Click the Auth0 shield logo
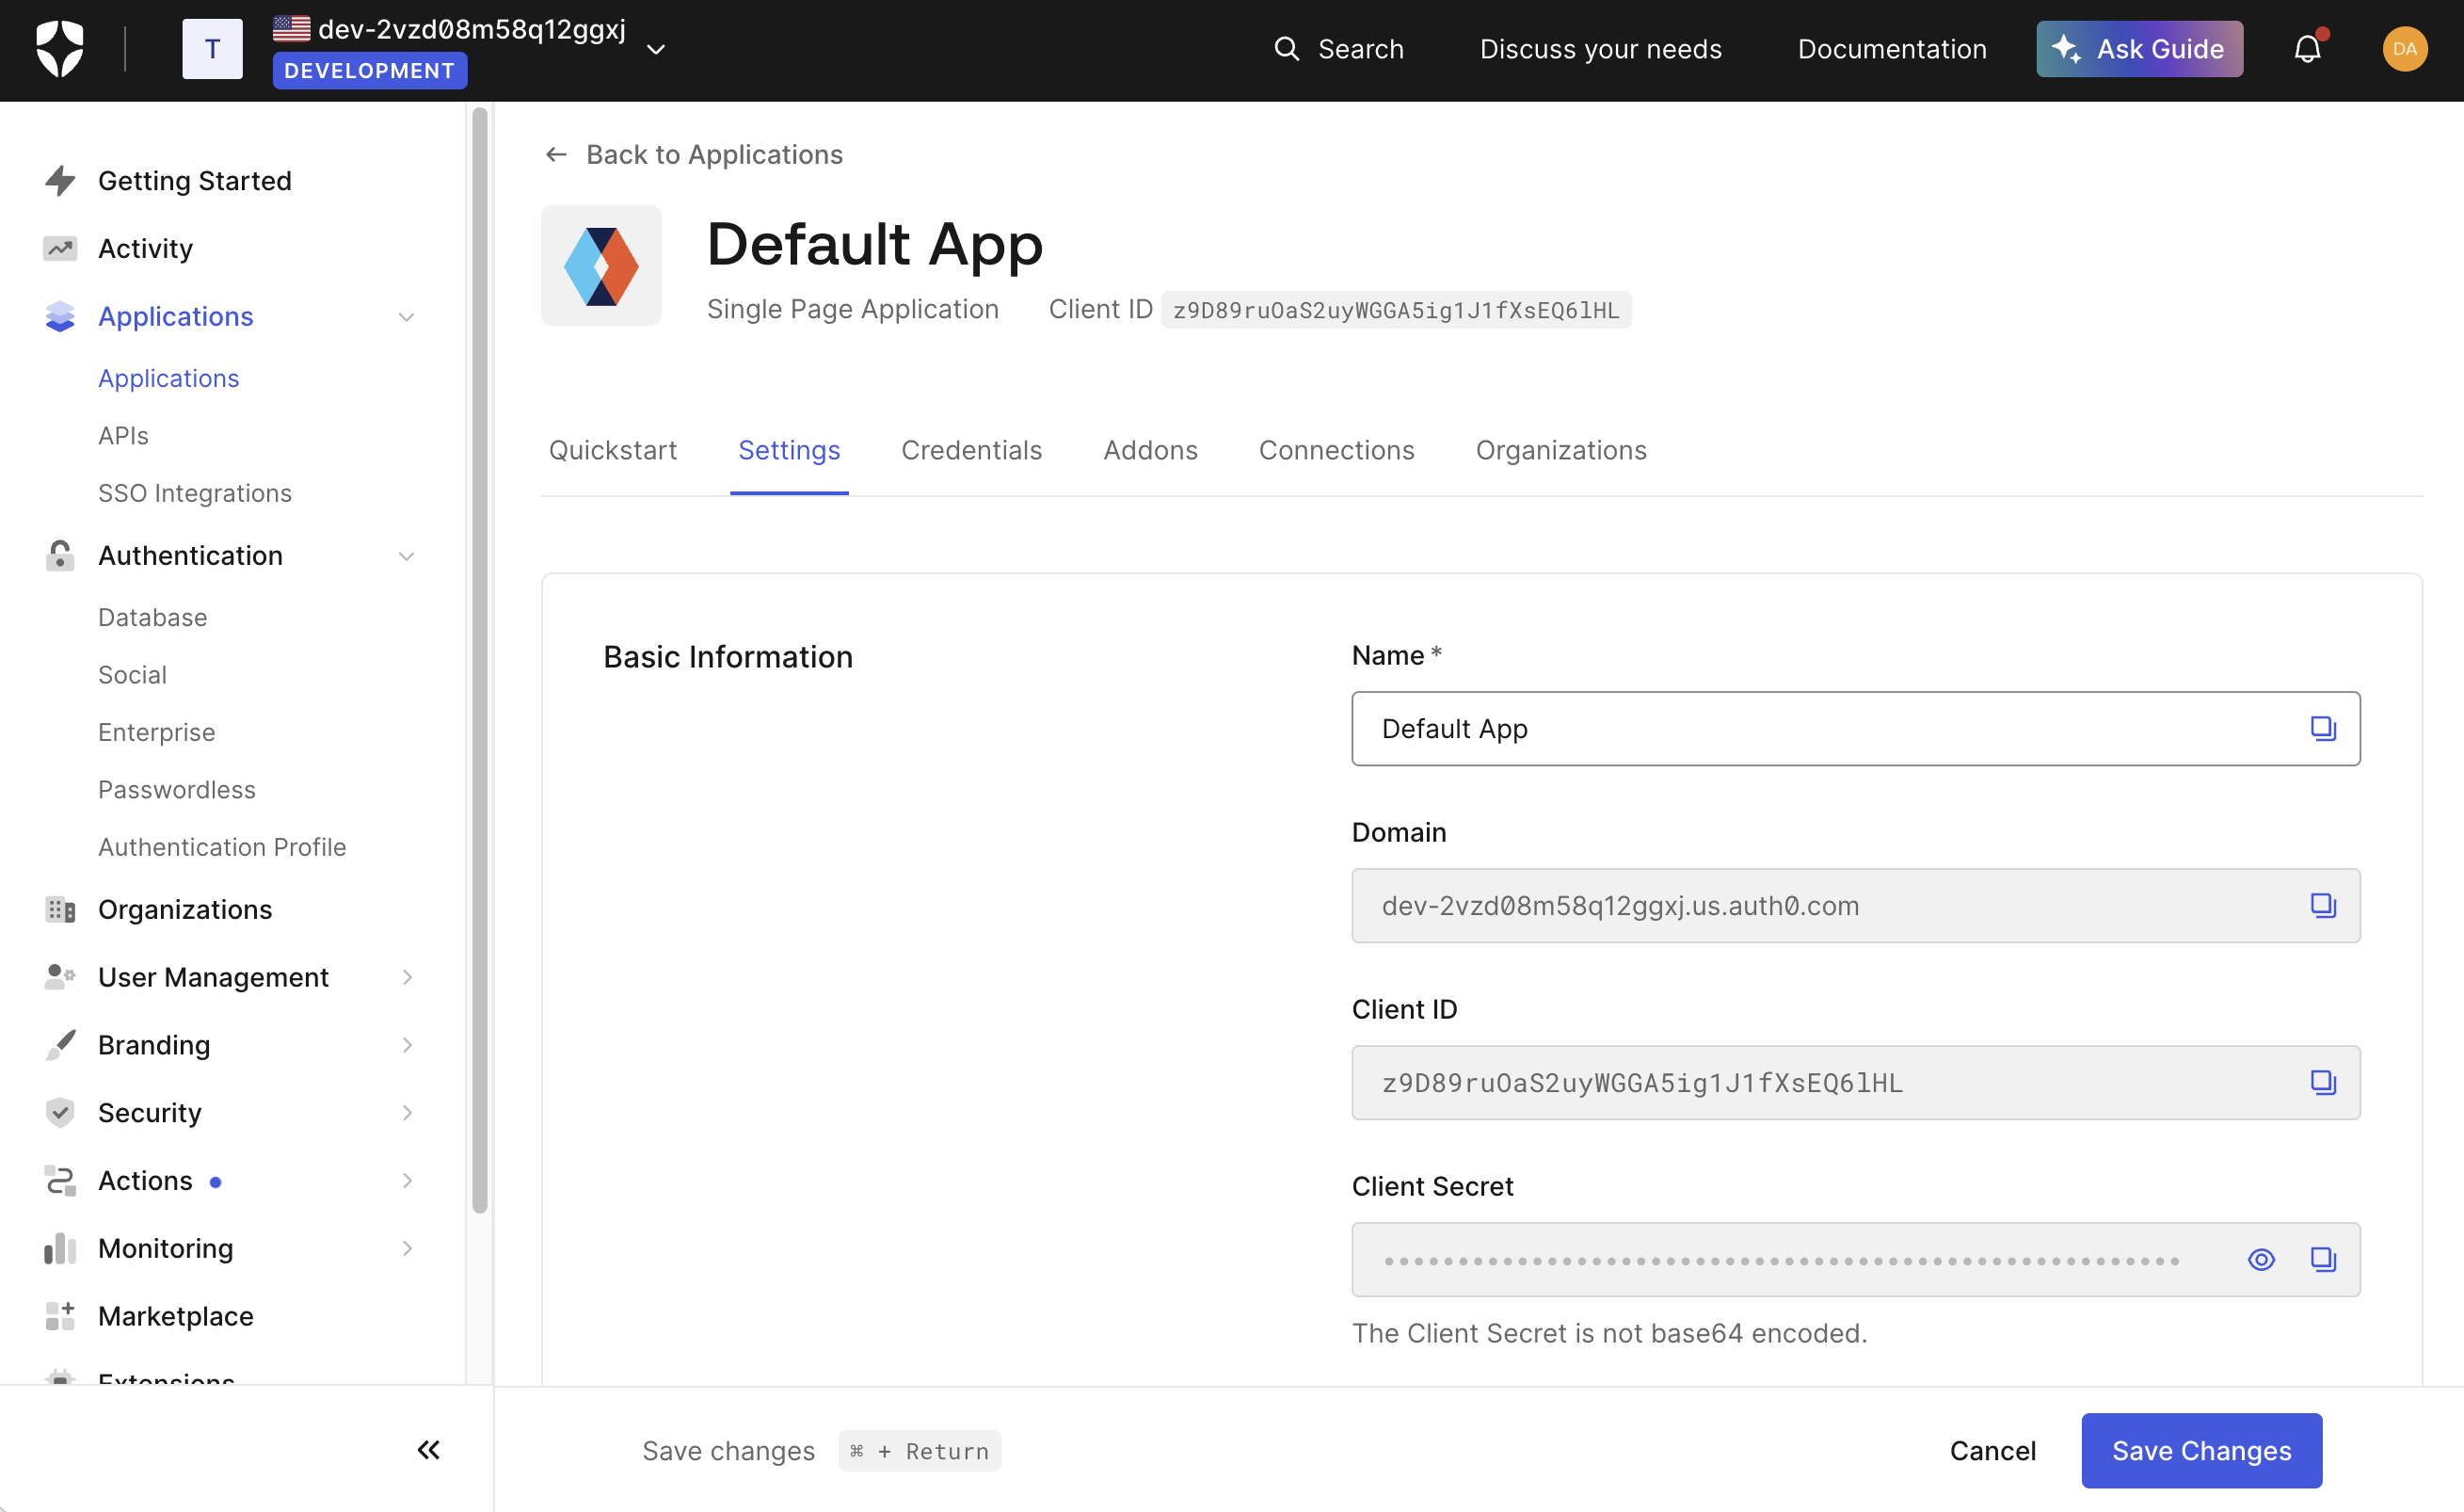 59,47
